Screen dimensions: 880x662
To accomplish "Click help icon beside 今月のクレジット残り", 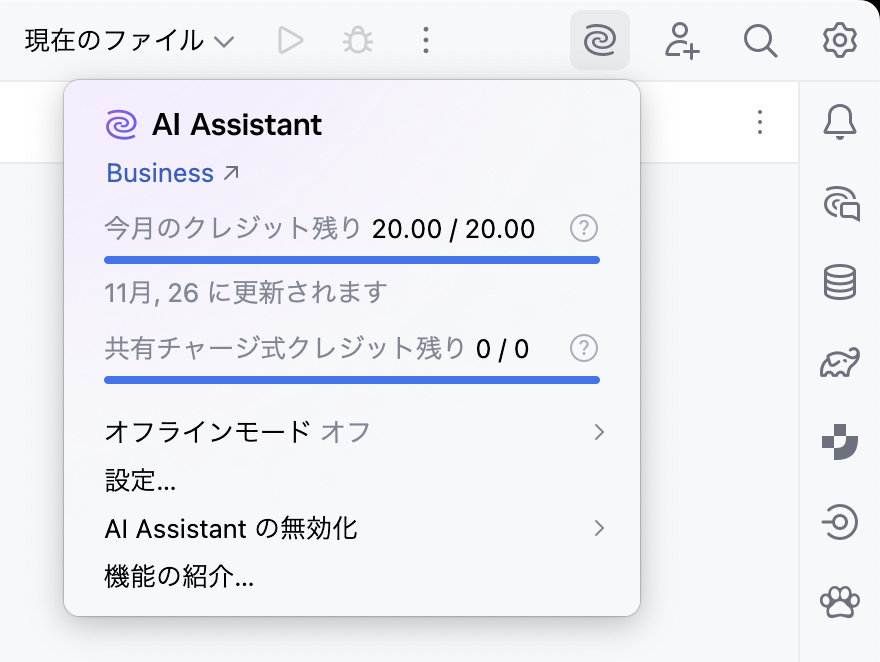I will point(584,229).
